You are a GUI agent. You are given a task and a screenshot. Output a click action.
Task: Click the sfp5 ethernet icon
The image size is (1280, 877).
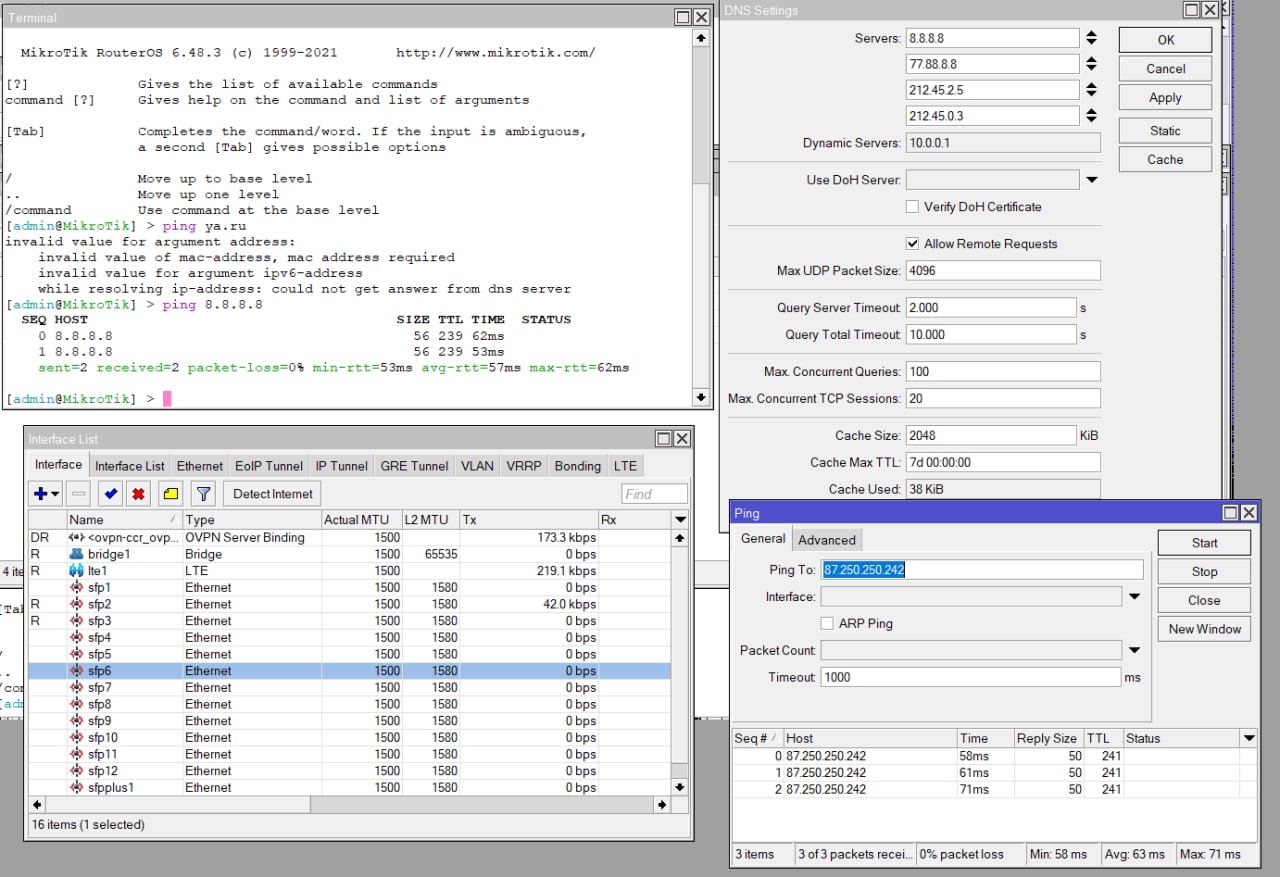coord(76,654)
